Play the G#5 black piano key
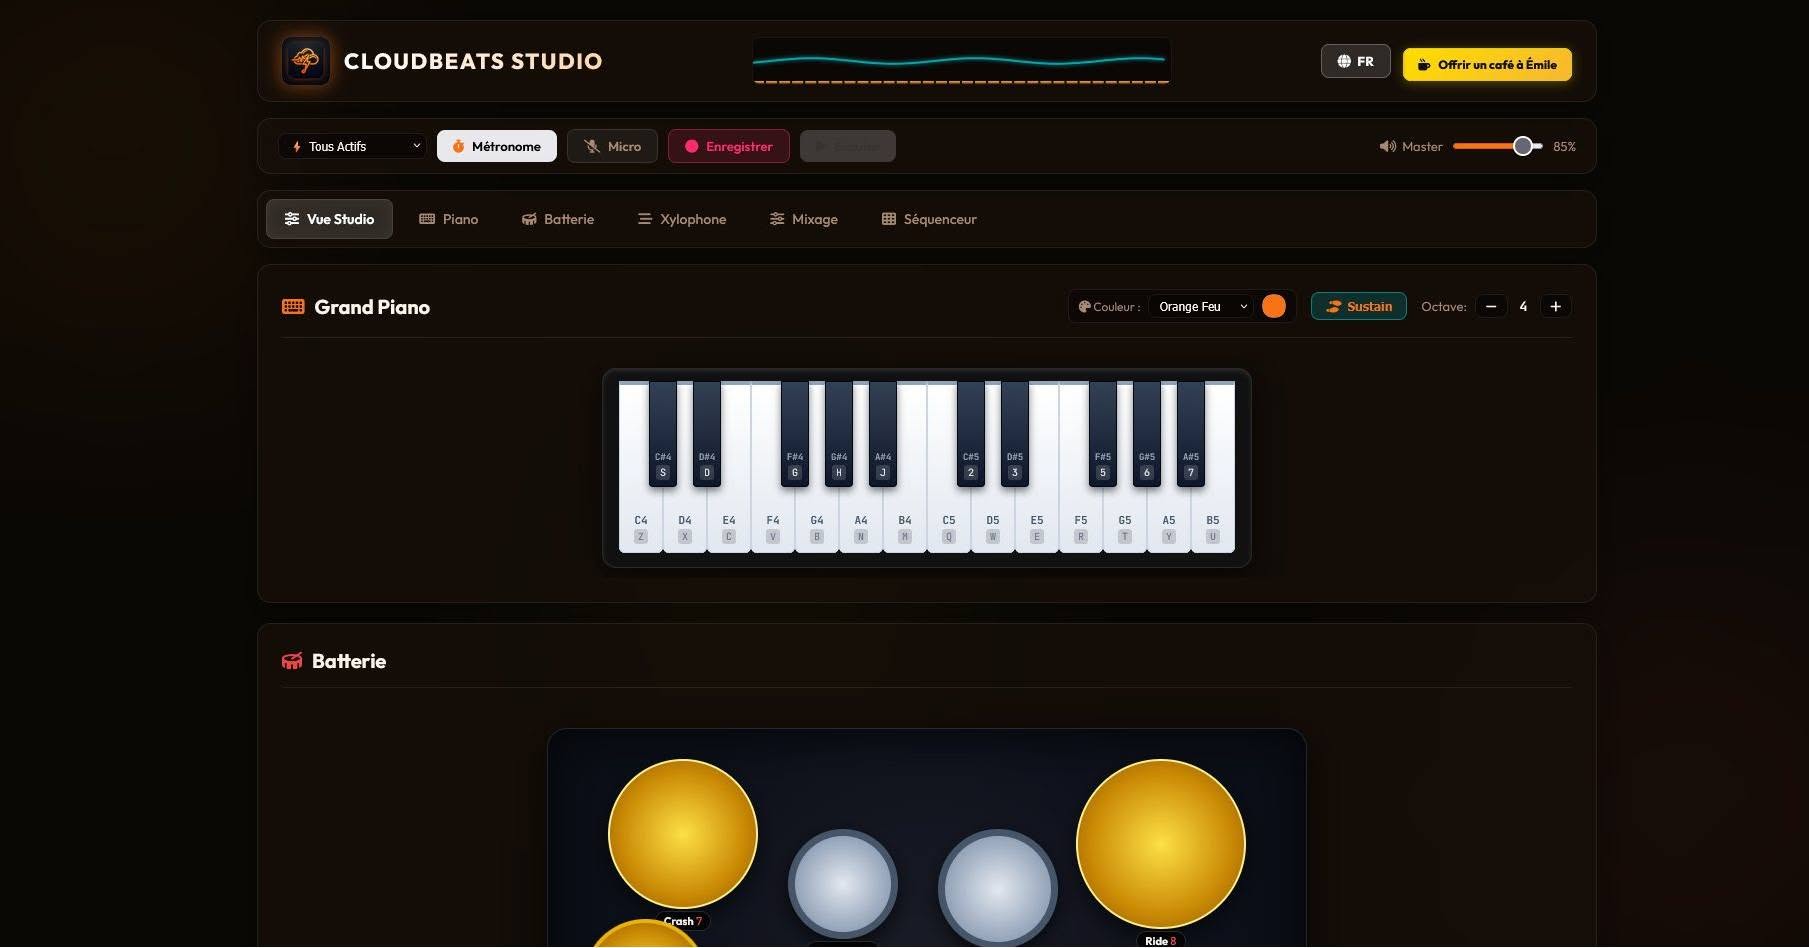Image resolution: width=1809 pixels, height=948 pixels. pos(1147,433)
